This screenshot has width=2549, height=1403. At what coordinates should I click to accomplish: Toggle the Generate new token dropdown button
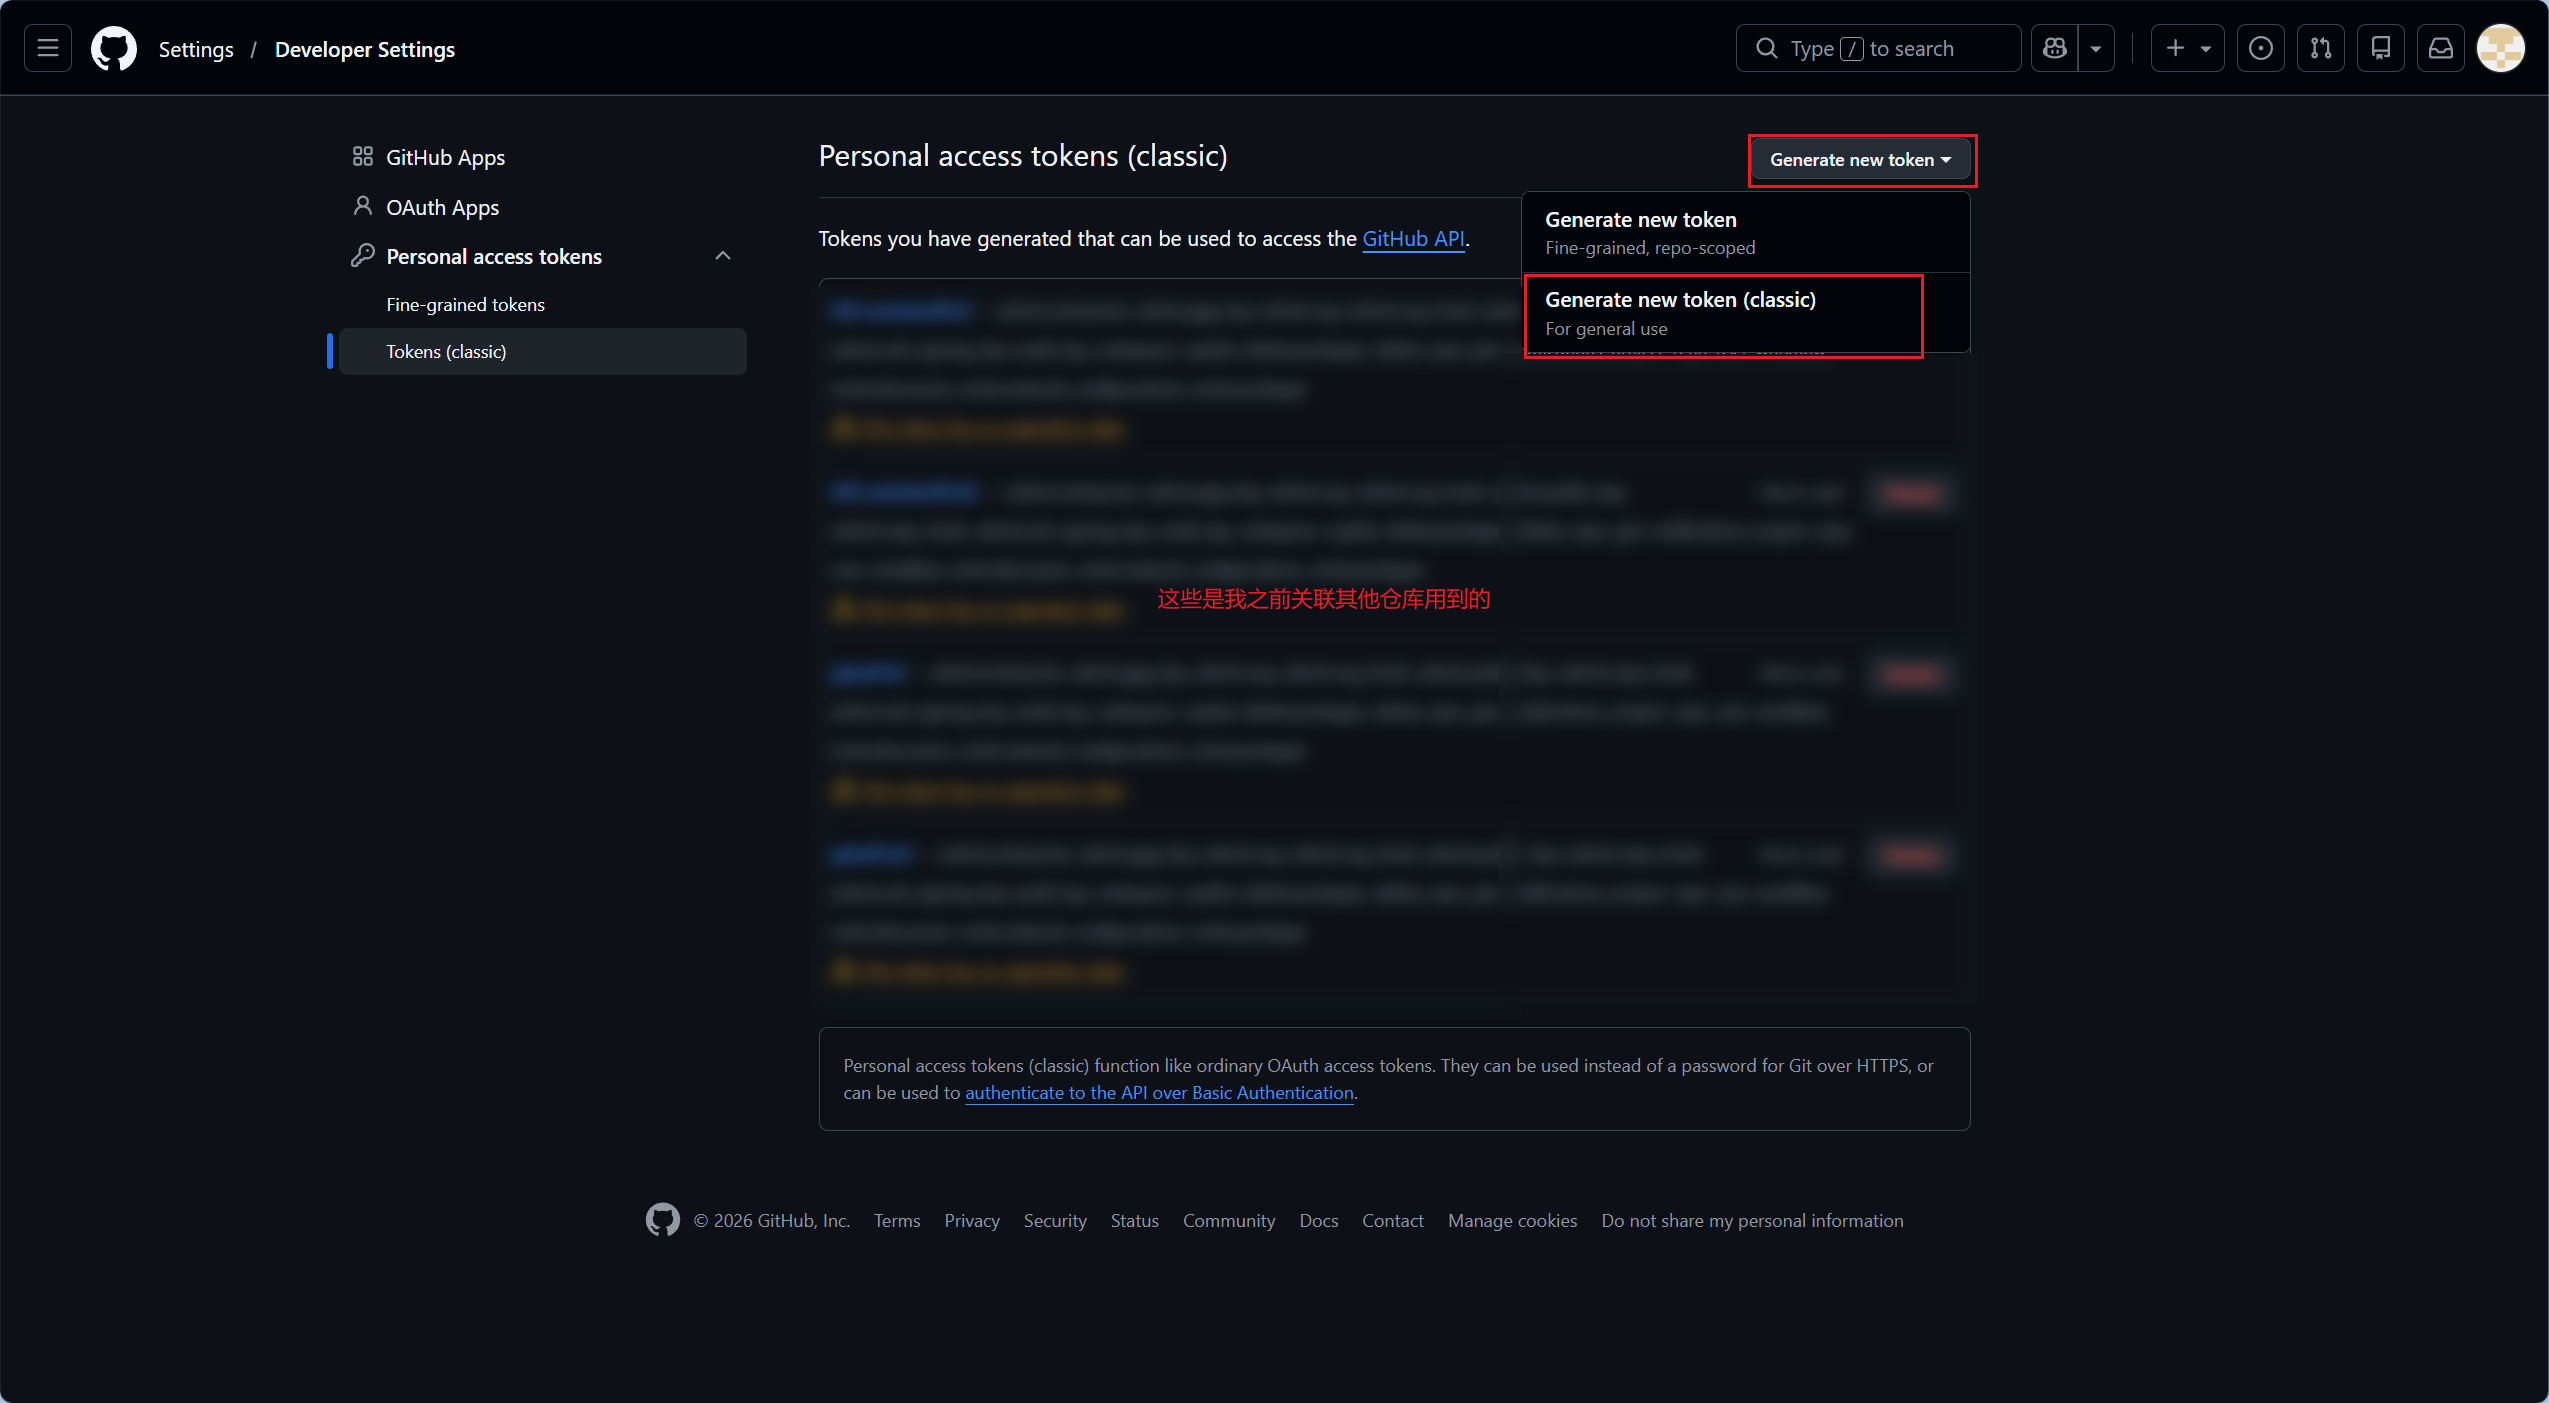(x=1861, y=160)
